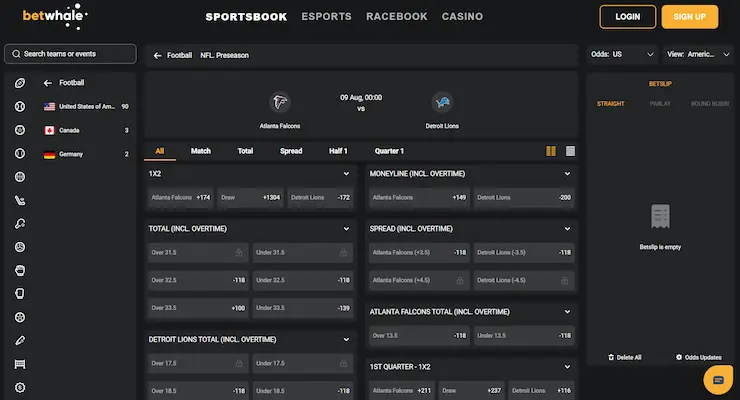Select the All markets tab

[x=160, y=151]
